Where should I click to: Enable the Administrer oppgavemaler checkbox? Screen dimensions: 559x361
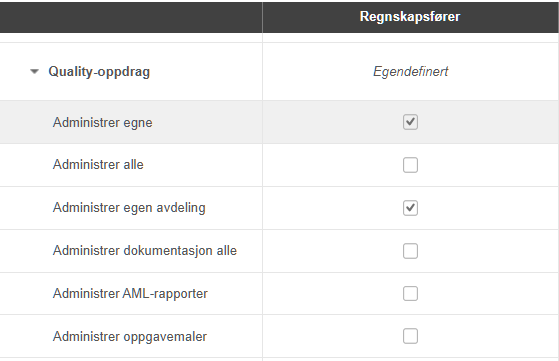tap(410, 336)
